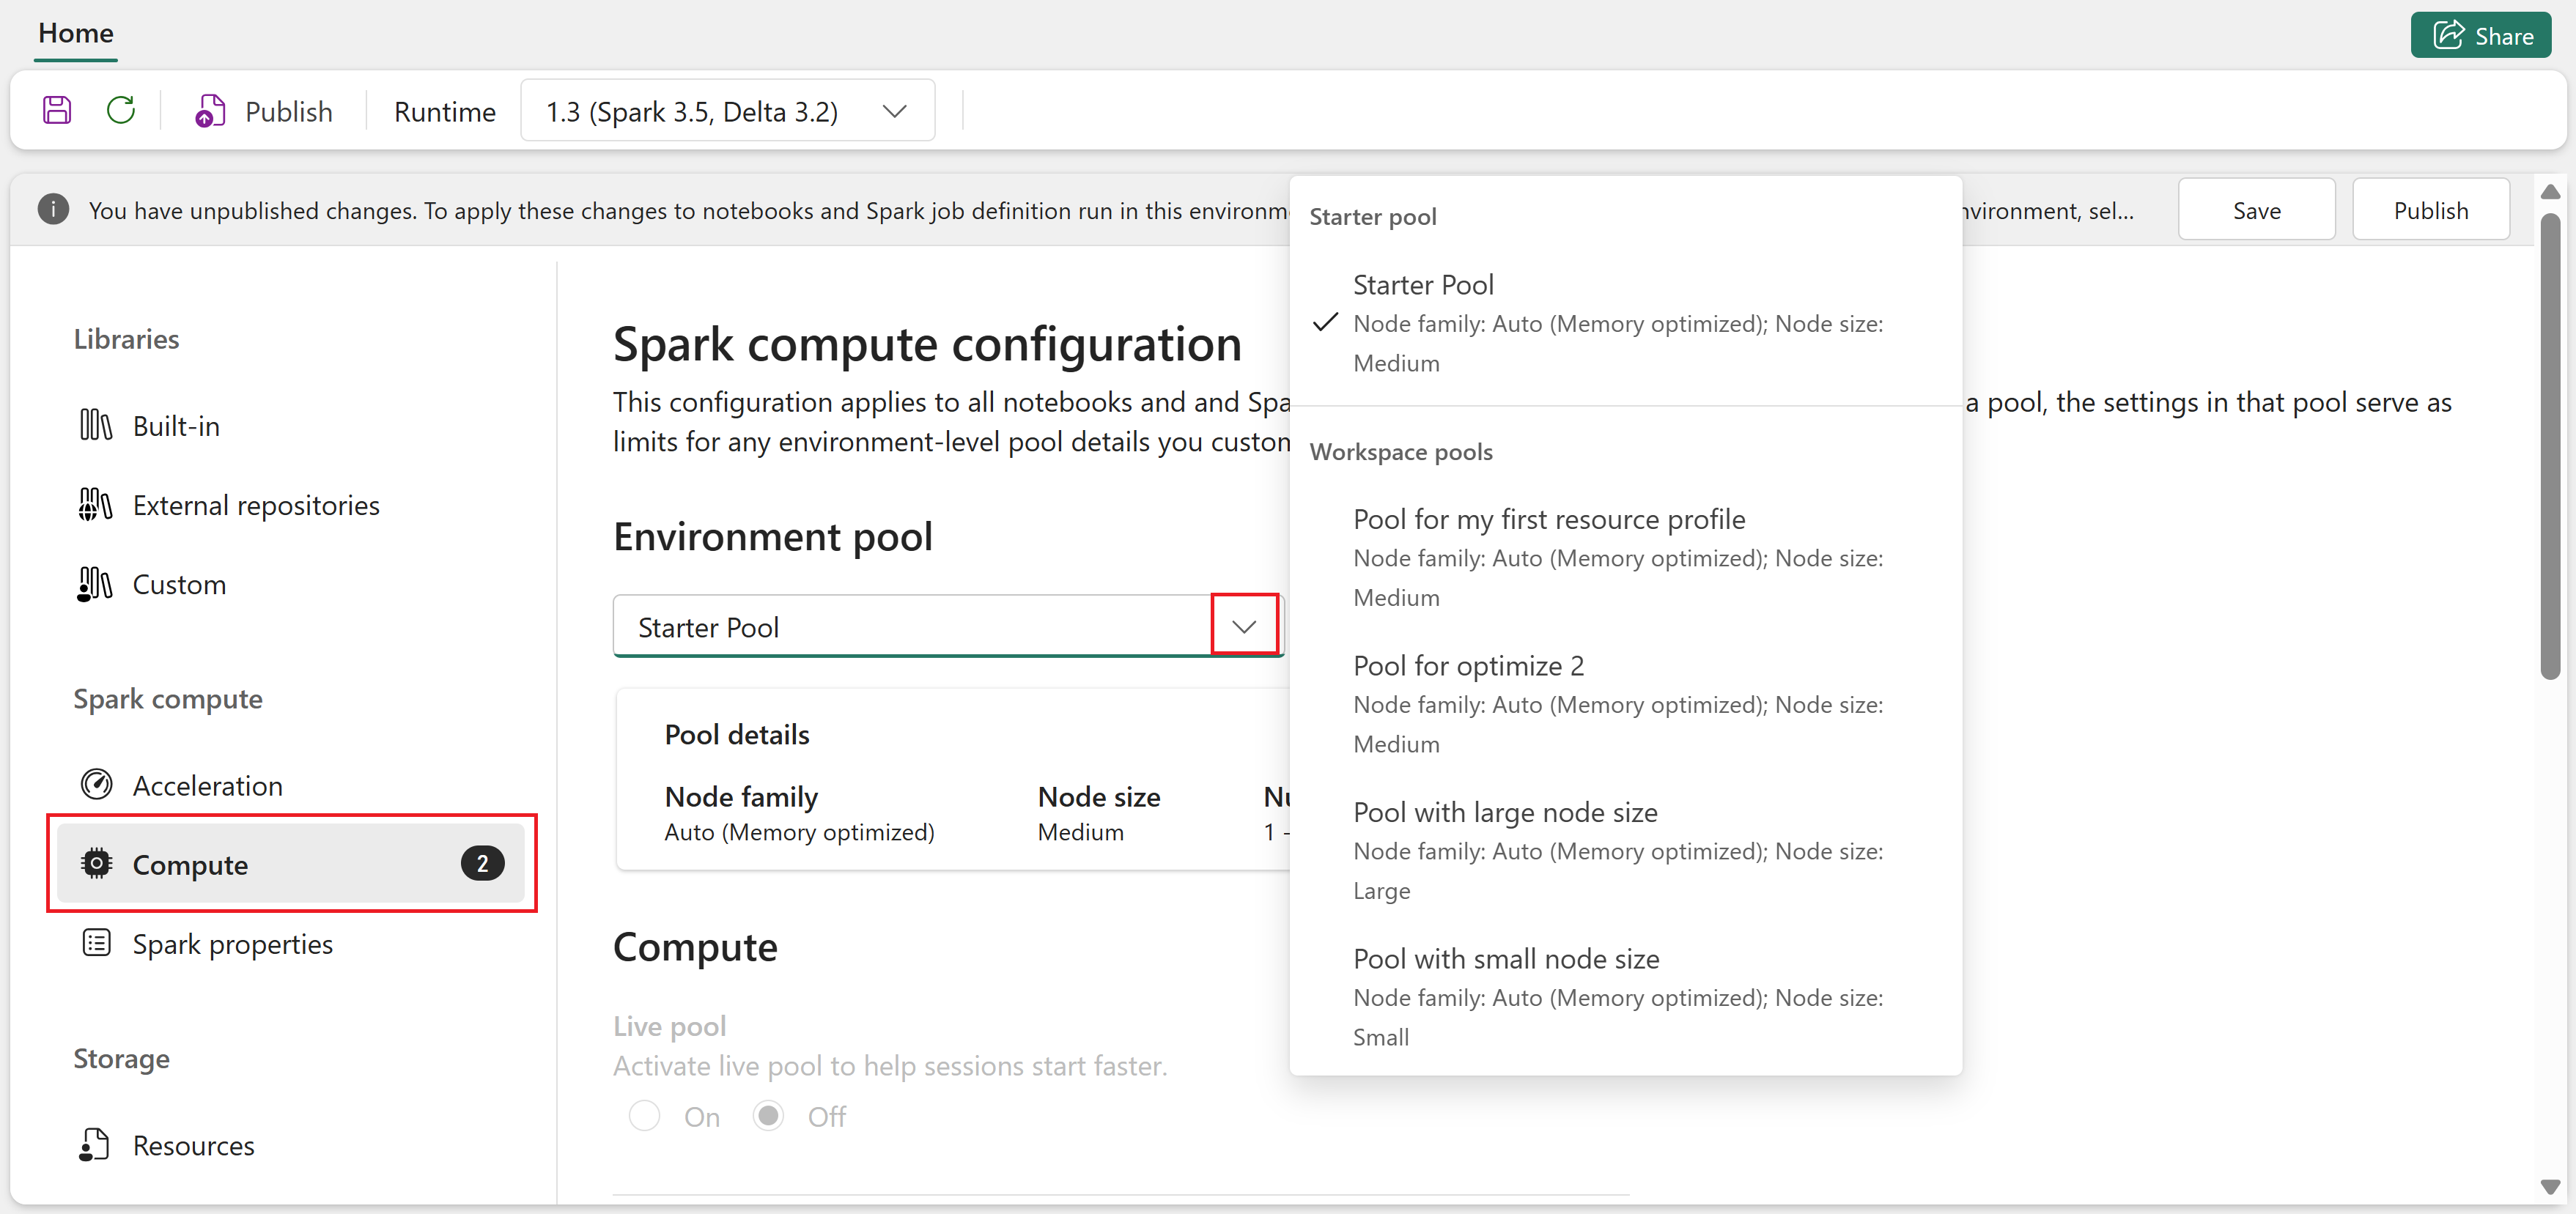Image resolution: width=2576 pixels, height=1214 pixels.
Task: Click the Built-in library icon
Action: click(96, 425)
